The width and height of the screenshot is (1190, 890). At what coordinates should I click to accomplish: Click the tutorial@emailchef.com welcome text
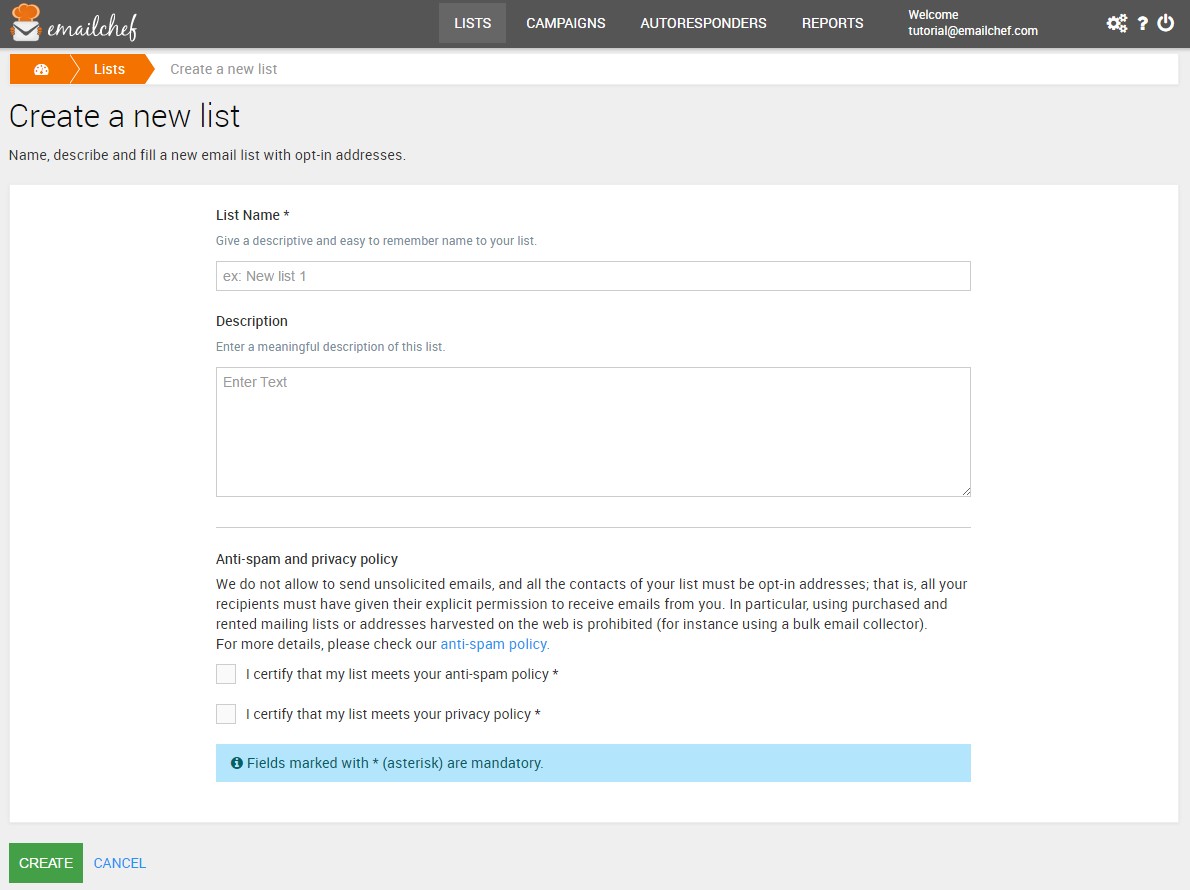tap(972, 31)
